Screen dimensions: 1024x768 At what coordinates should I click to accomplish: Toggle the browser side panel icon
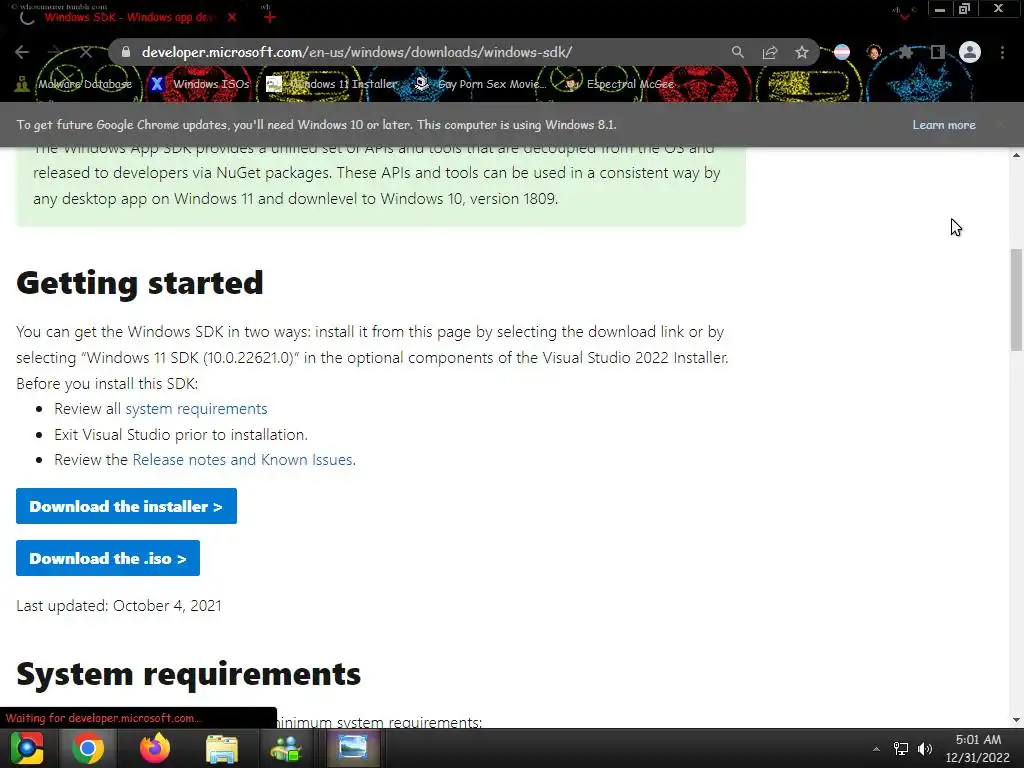click(938, 52)
